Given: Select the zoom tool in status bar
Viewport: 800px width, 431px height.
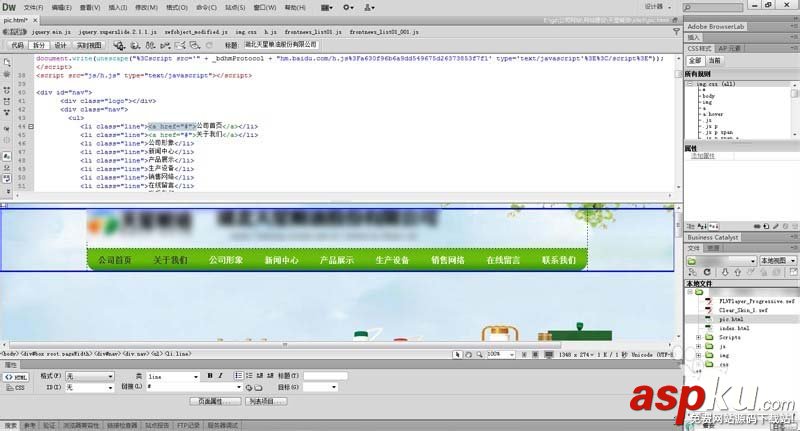Looking at the screenshot, I should [479, 354].
